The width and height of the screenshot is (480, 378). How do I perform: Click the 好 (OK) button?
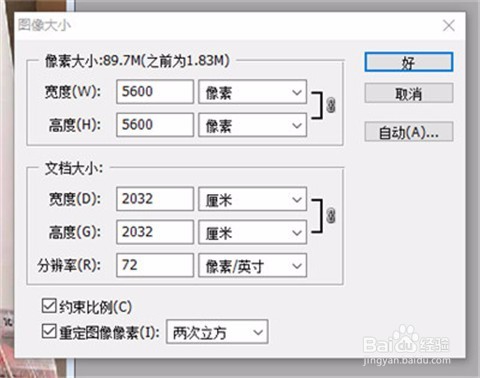[409, 62]
